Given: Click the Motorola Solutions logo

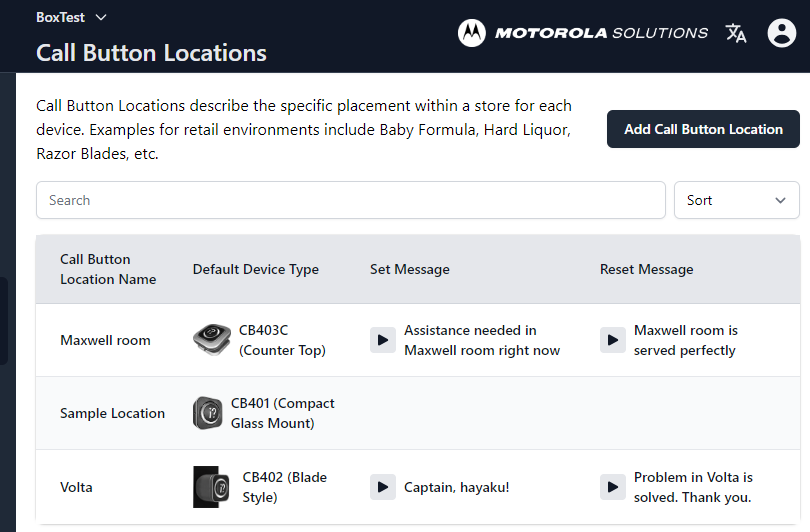Looking at the screenshot, I should tap(583, 33).
